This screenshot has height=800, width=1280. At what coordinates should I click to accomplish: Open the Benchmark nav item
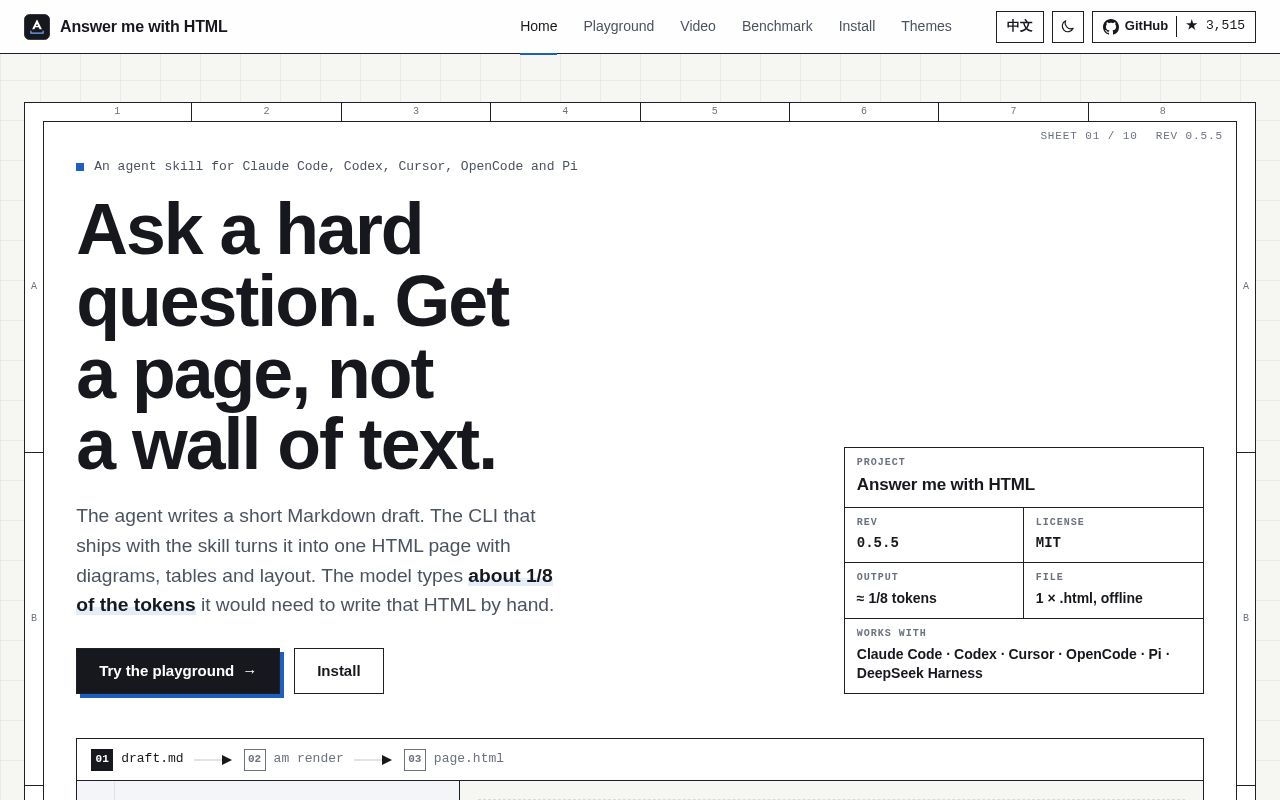pyautogui.click(x=777, y=26)
